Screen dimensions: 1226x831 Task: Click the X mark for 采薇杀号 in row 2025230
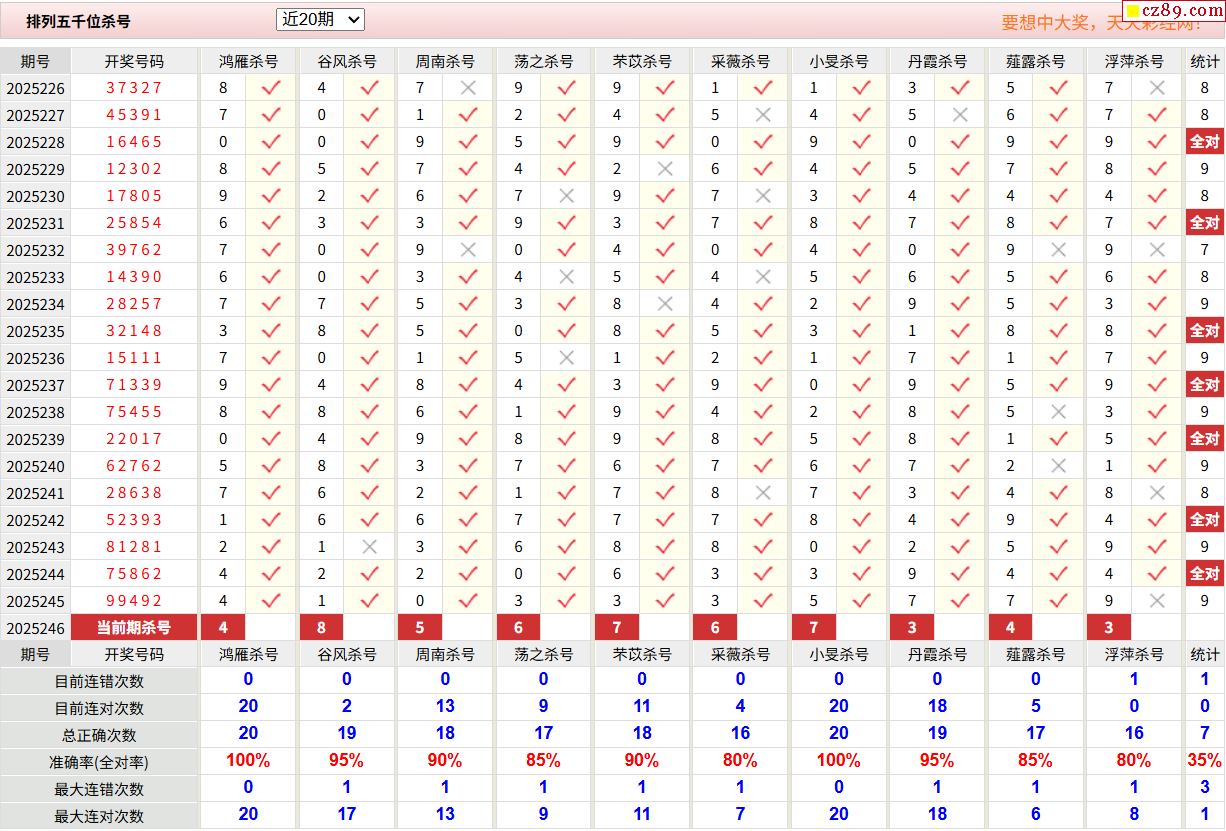point(764,196)
